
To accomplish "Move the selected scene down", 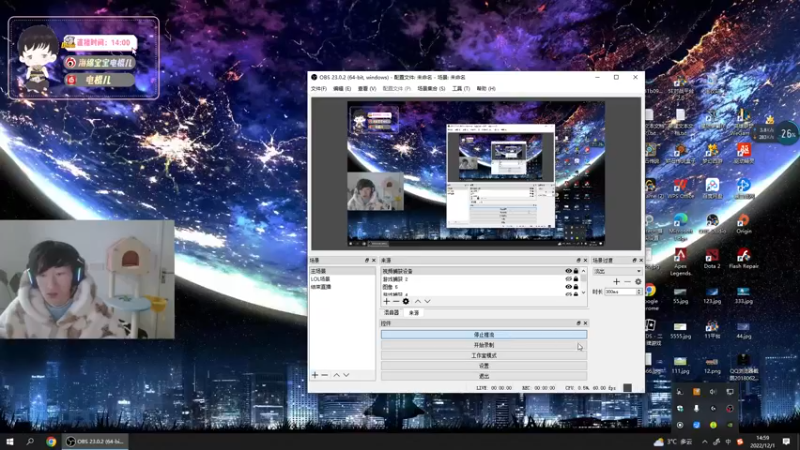I will point(346,375).
